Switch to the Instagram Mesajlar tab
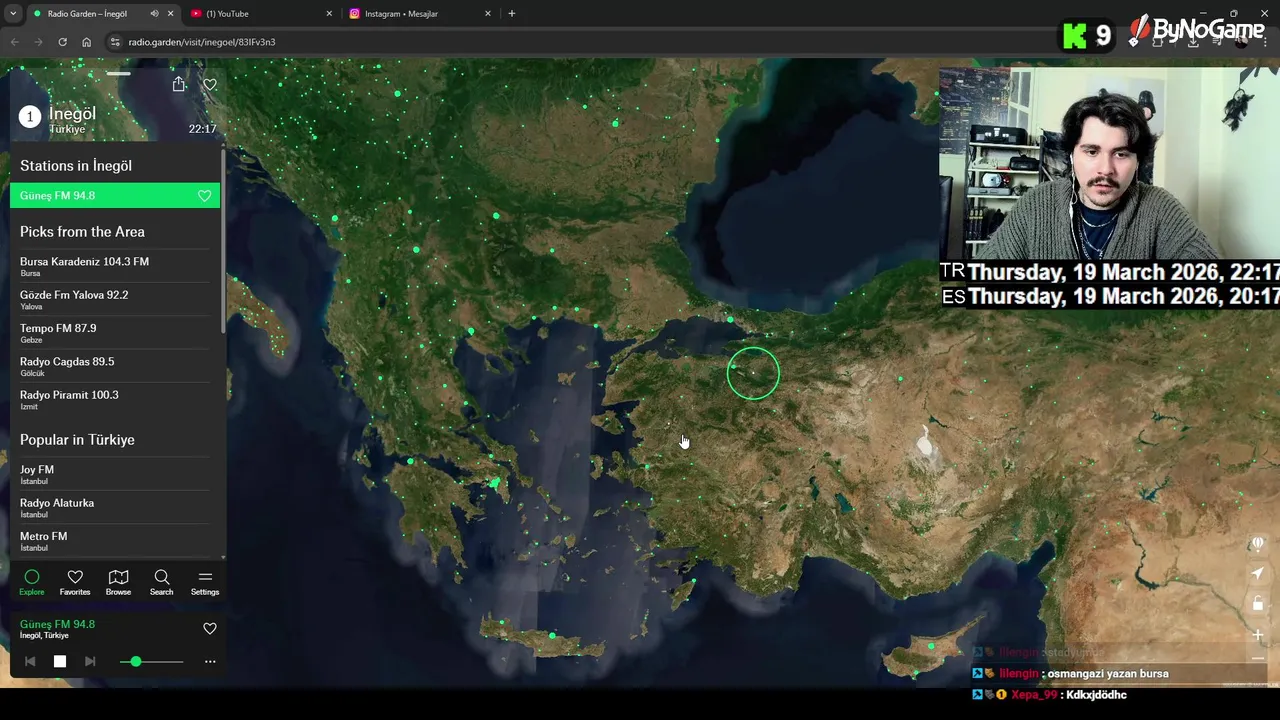Viewport: 1280px width, 720px height. pos(420,14)
